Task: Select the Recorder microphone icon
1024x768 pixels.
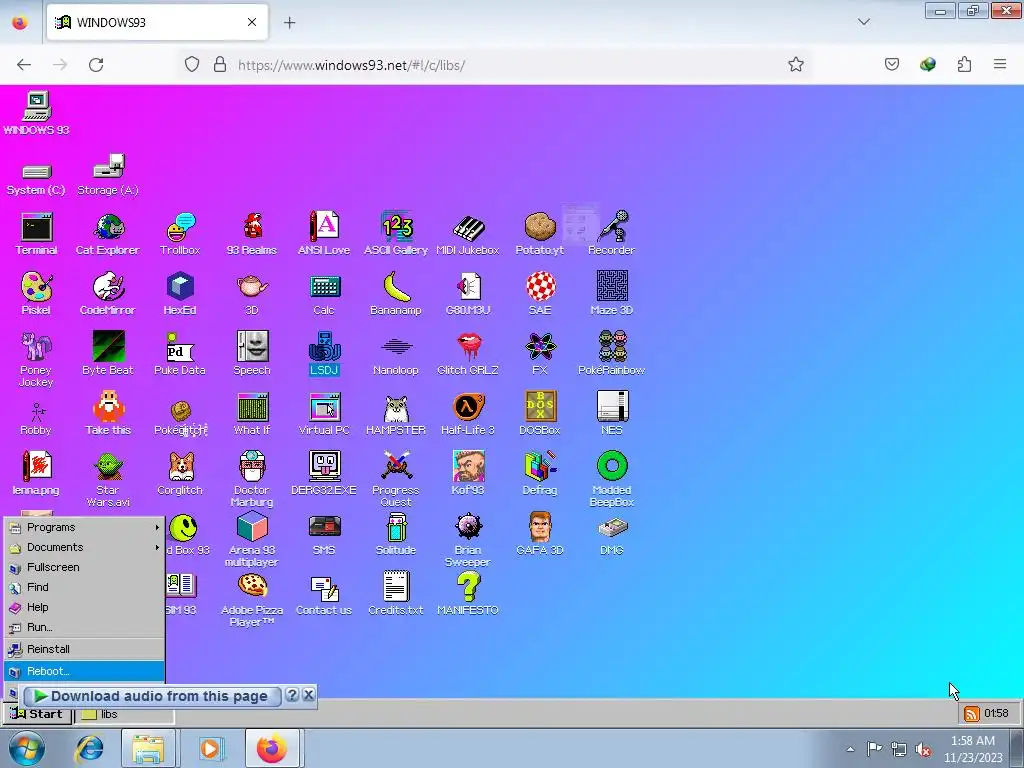Action: 611,233
